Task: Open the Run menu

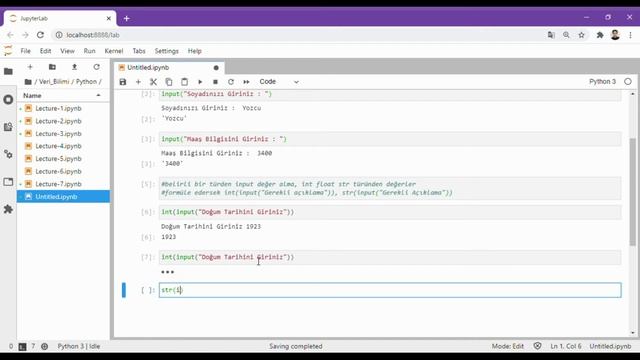Action: (89, 51)
